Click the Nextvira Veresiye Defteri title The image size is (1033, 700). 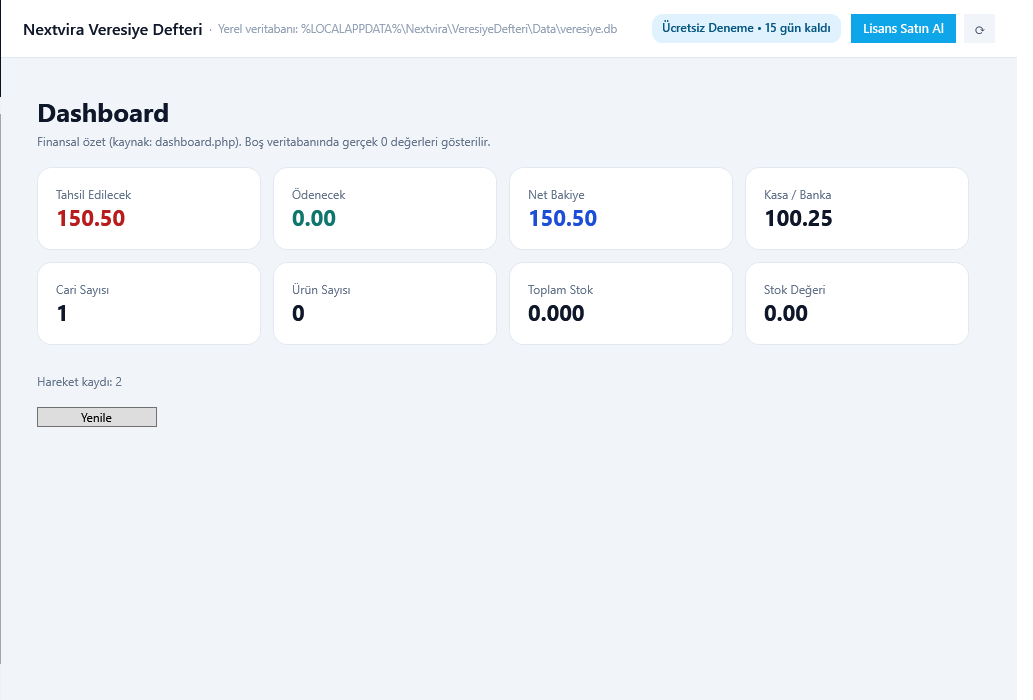click(x=113, y=30)
